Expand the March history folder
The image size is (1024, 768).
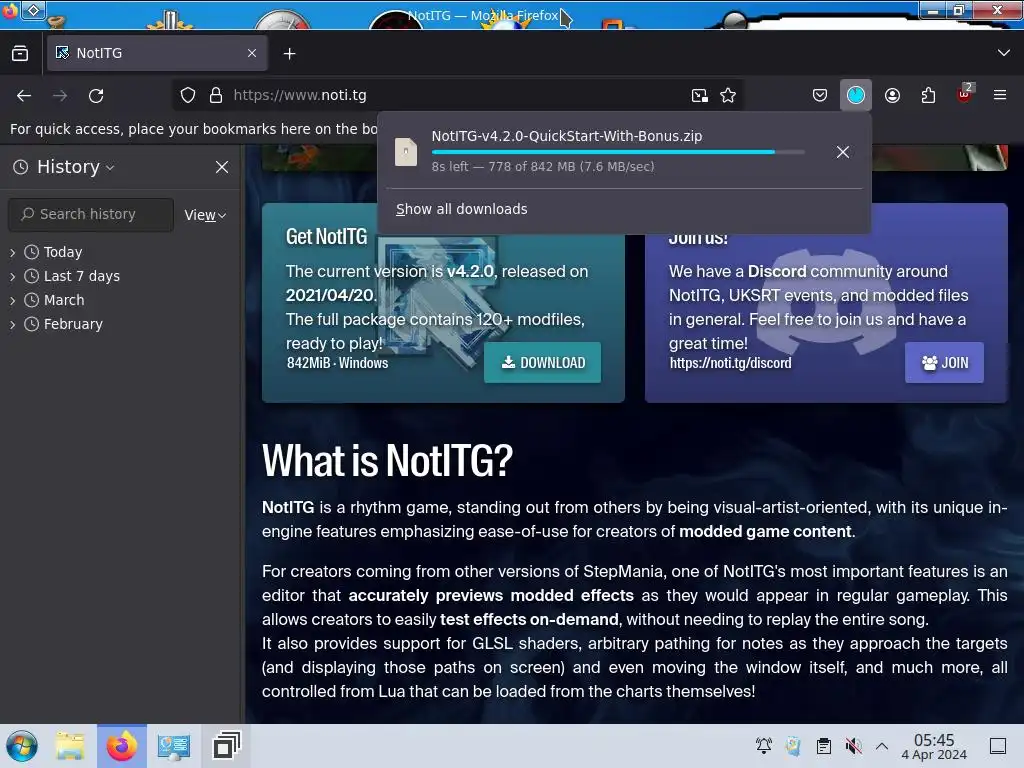point(12,300)
